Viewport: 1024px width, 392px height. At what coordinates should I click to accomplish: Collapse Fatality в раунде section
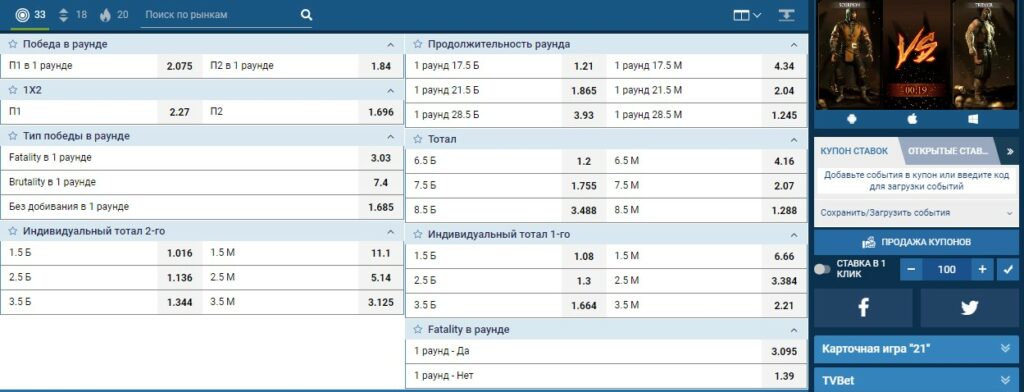point(794,329)
